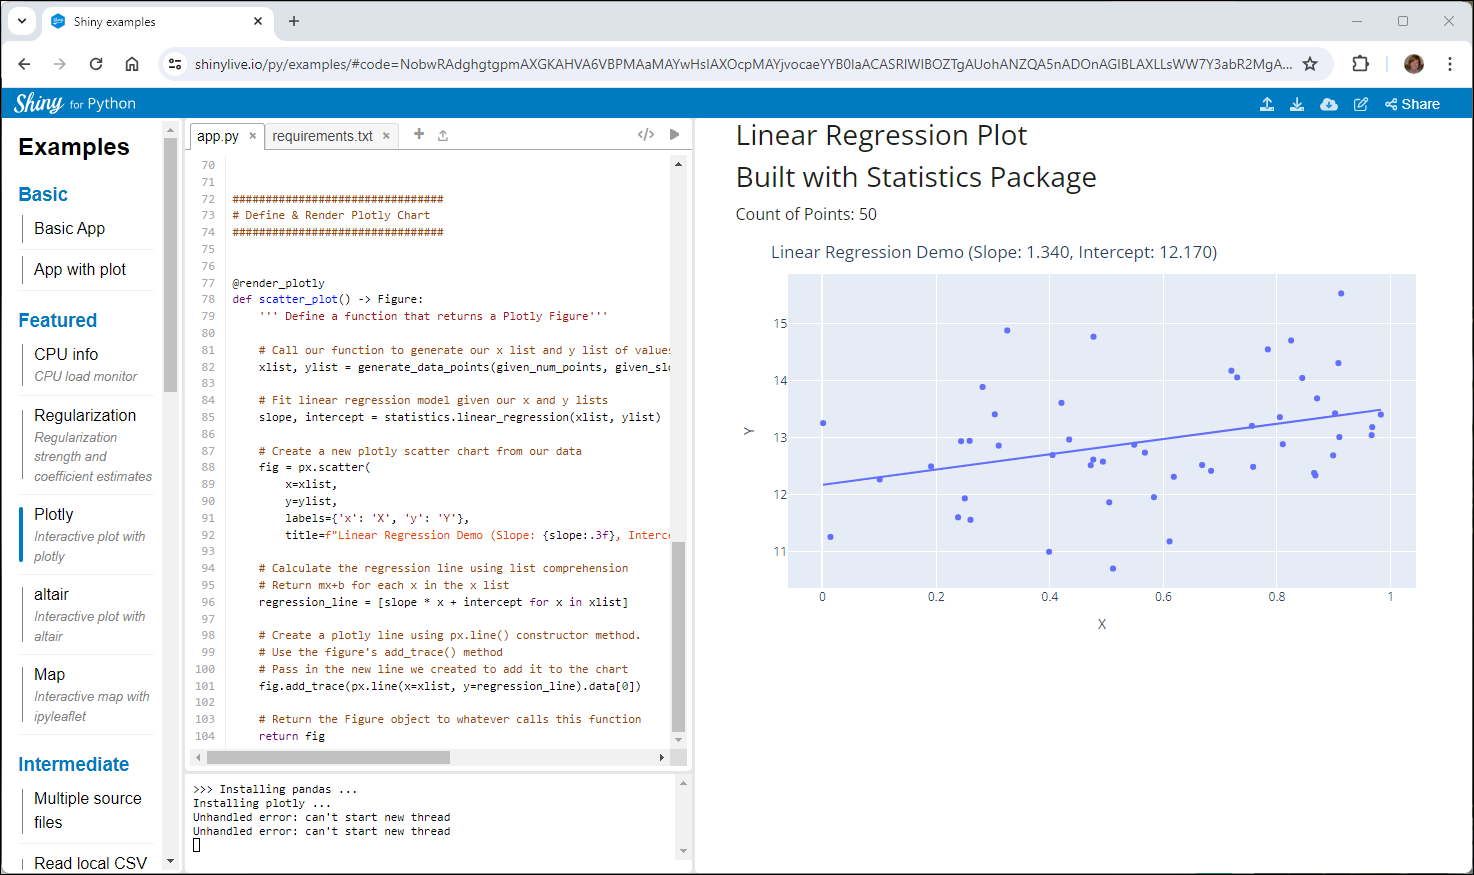Screen dimensions: 1474x875
Task: Open a new browser tab
Action: pos(294,21)
